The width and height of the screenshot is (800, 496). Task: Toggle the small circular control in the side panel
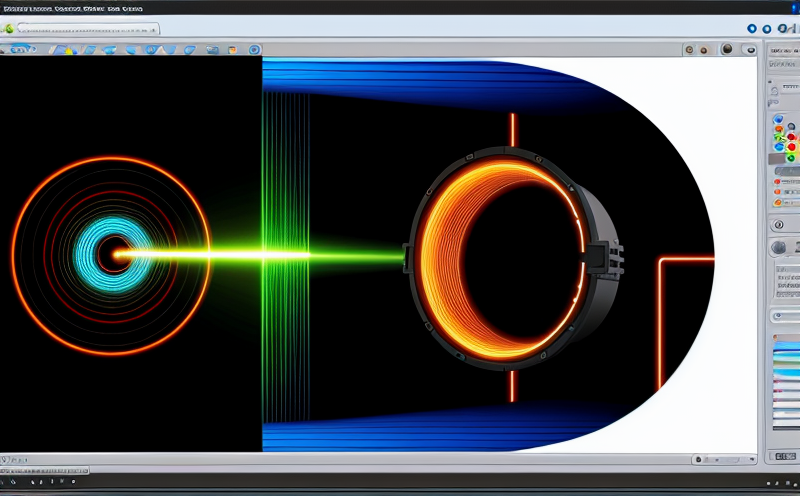pos(777,226)
